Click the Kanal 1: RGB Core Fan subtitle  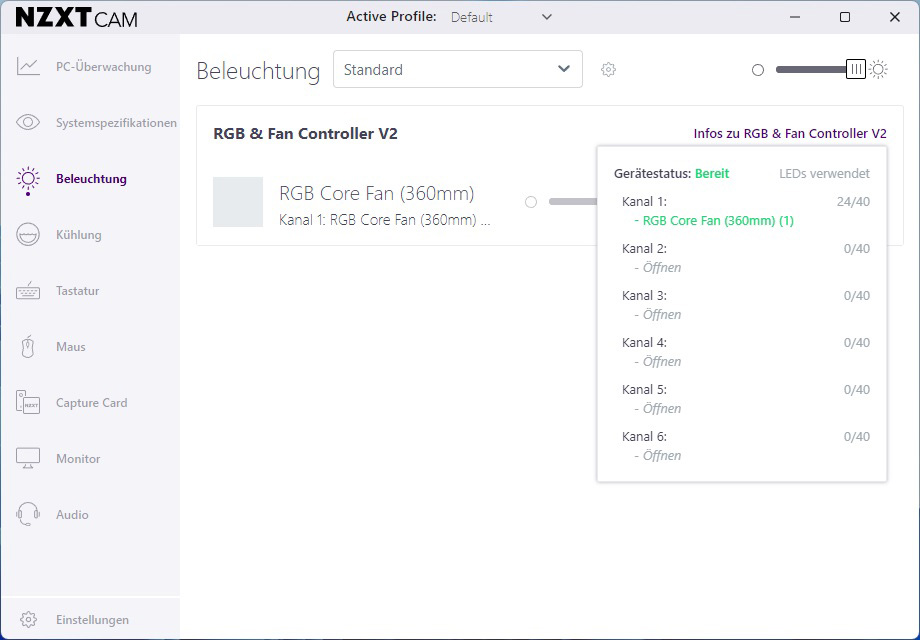pyautogui.click(x=384, y=220)
